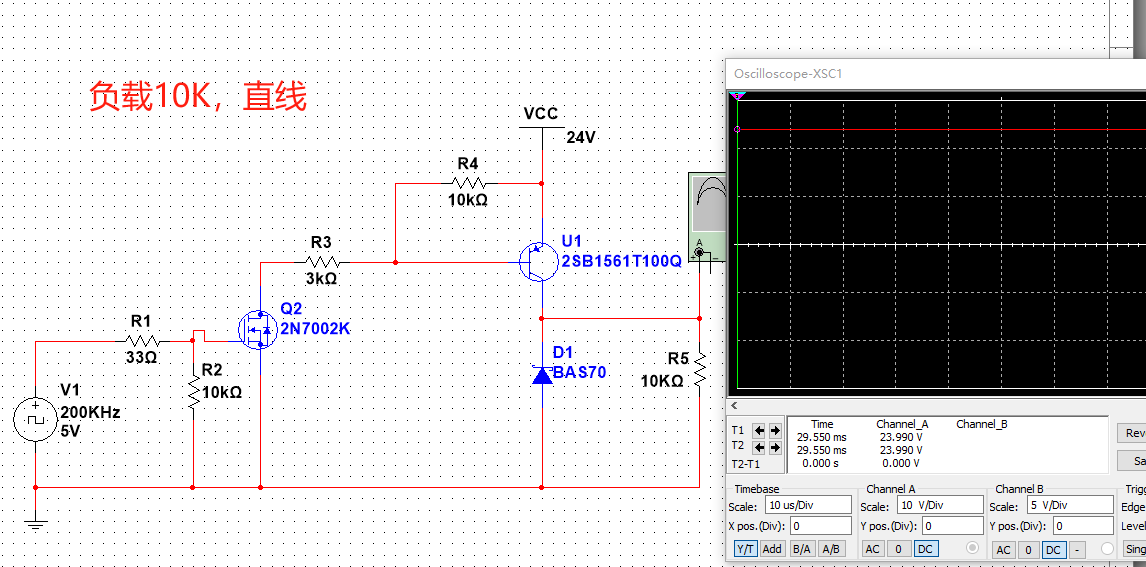Select the V1 square wave source symbol

[x=35, y=420]
